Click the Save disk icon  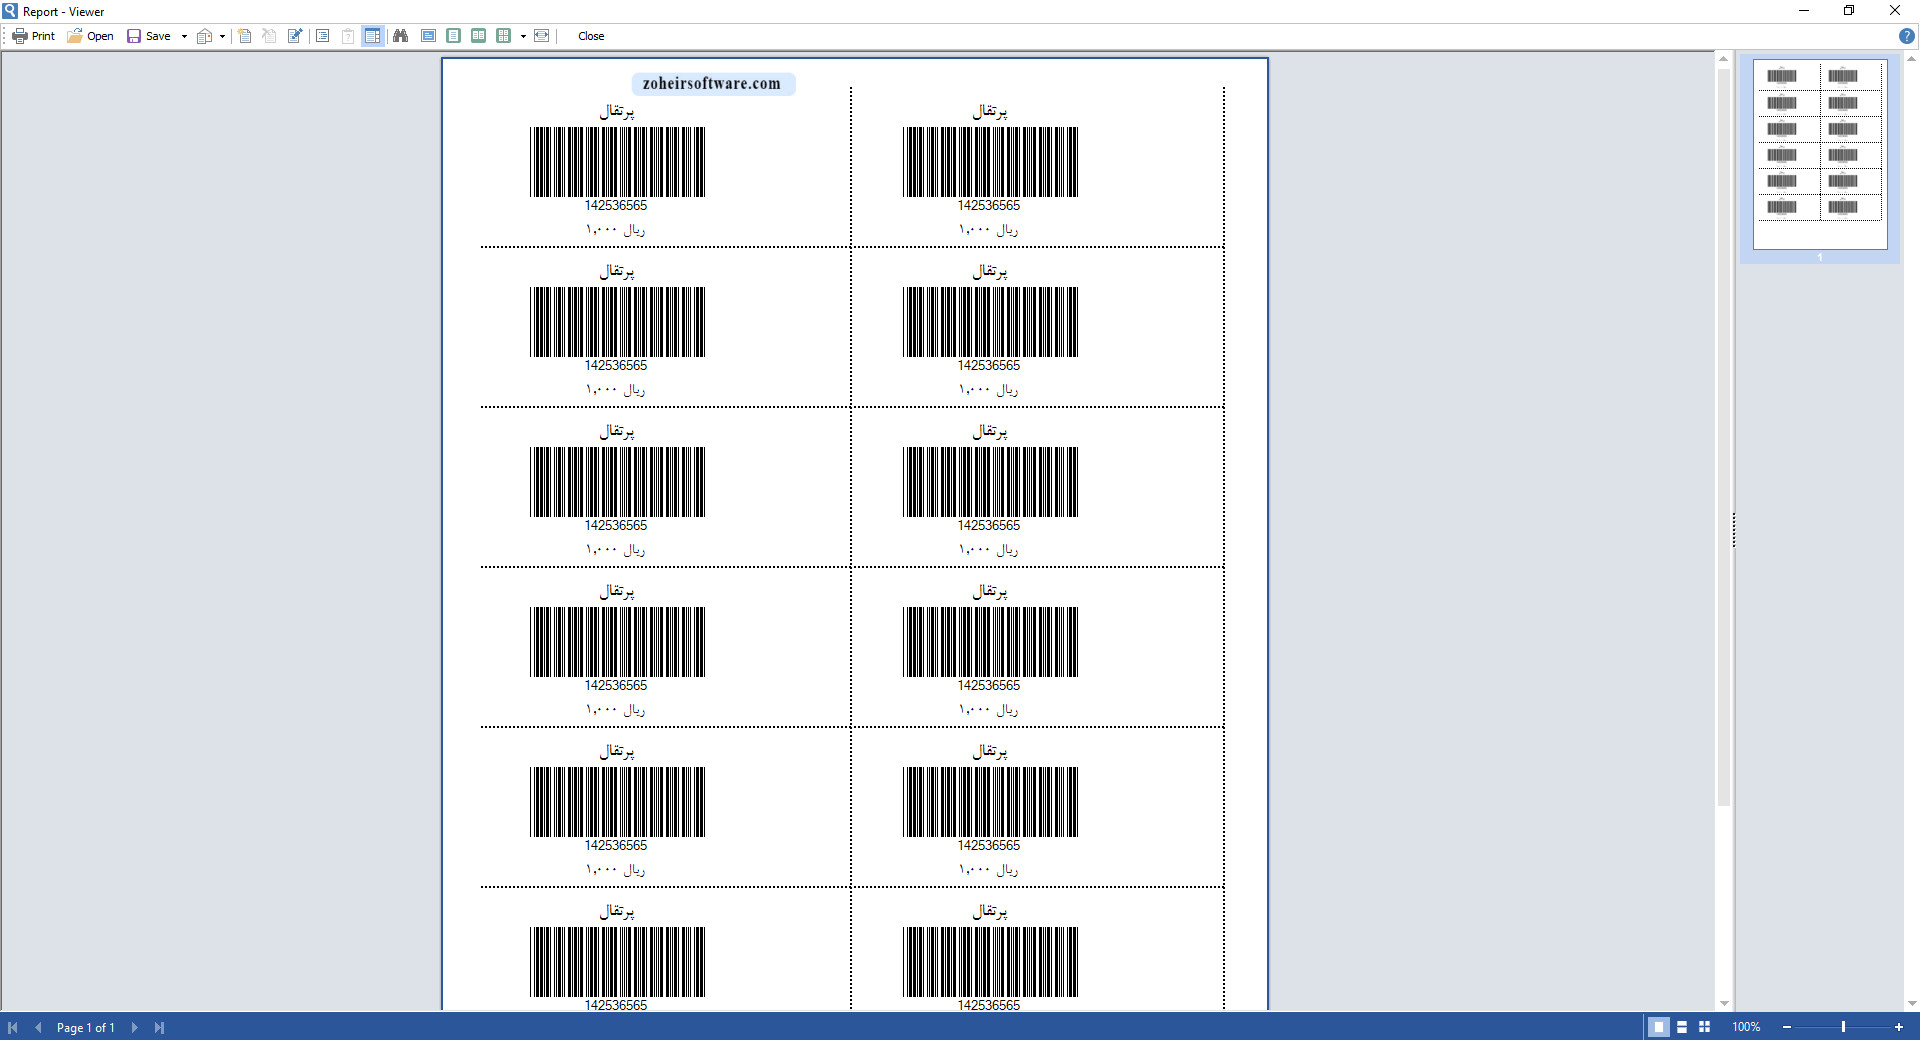pos(134,36)
